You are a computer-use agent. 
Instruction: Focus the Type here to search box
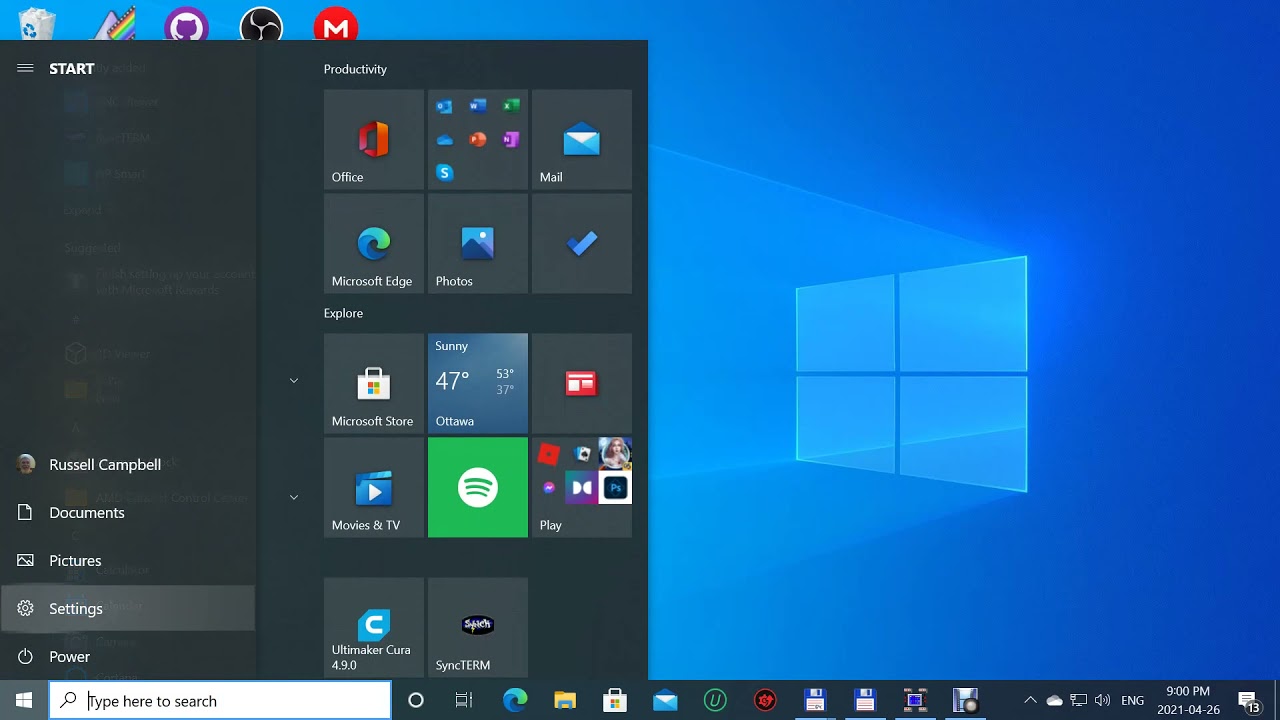click(x=220, y=700)
